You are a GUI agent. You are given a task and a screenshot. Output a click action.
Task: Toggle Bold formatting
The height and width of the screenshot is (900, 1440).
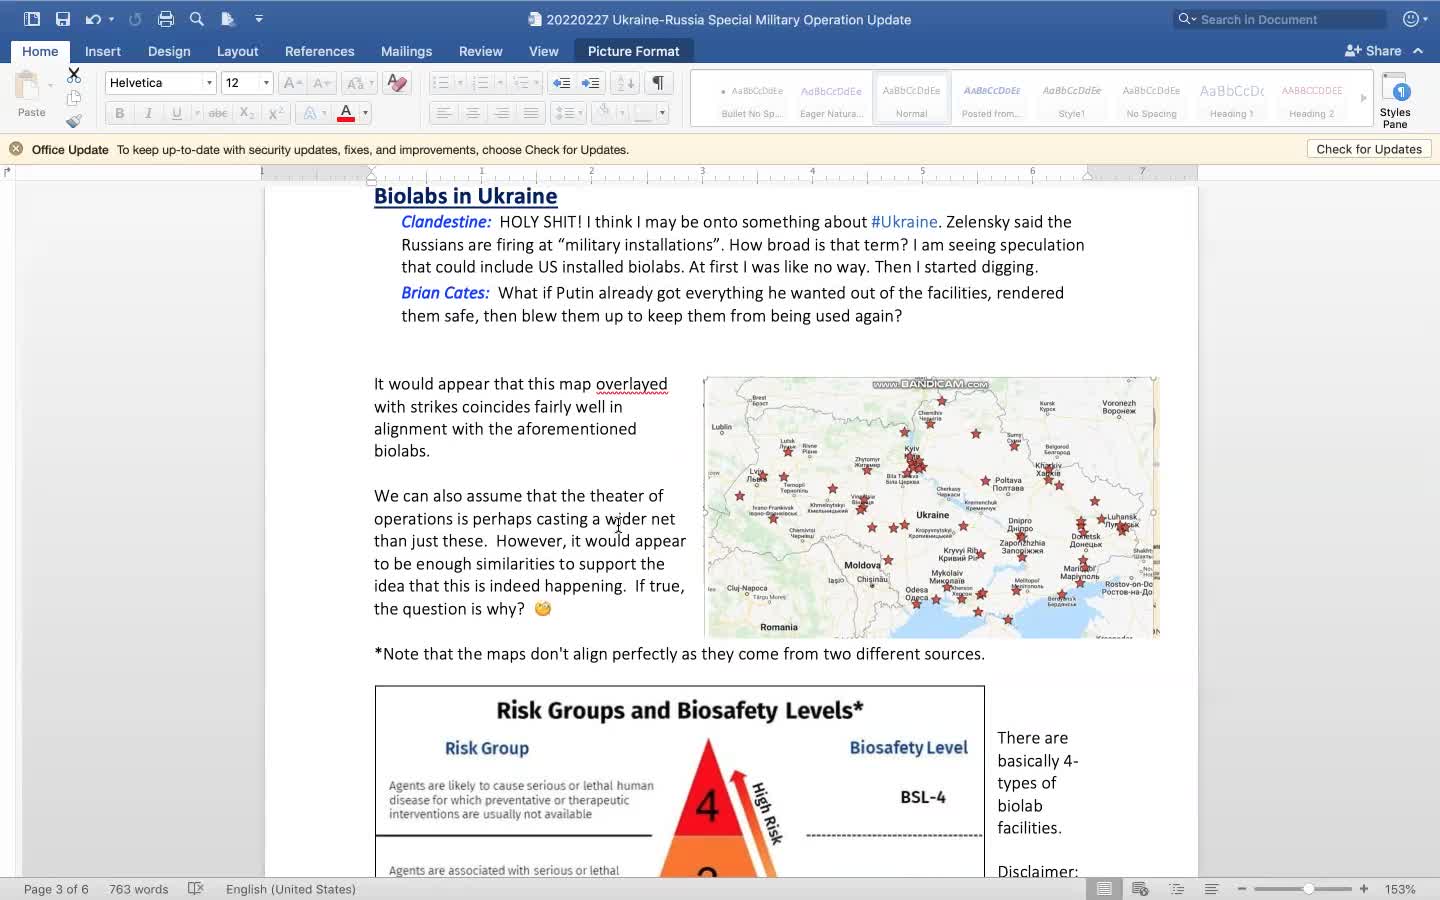(x=119, y=113)
